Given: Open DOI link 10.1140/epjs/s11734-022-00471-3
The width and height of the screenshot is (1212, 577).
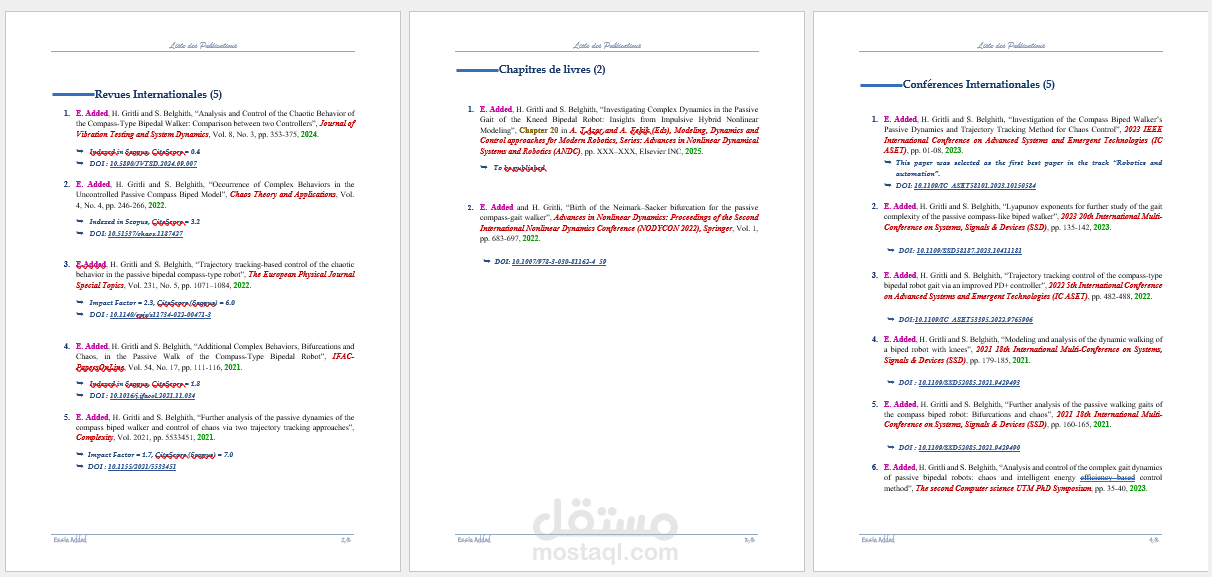Looking at the screenshot, I should (x=163, y=313).
